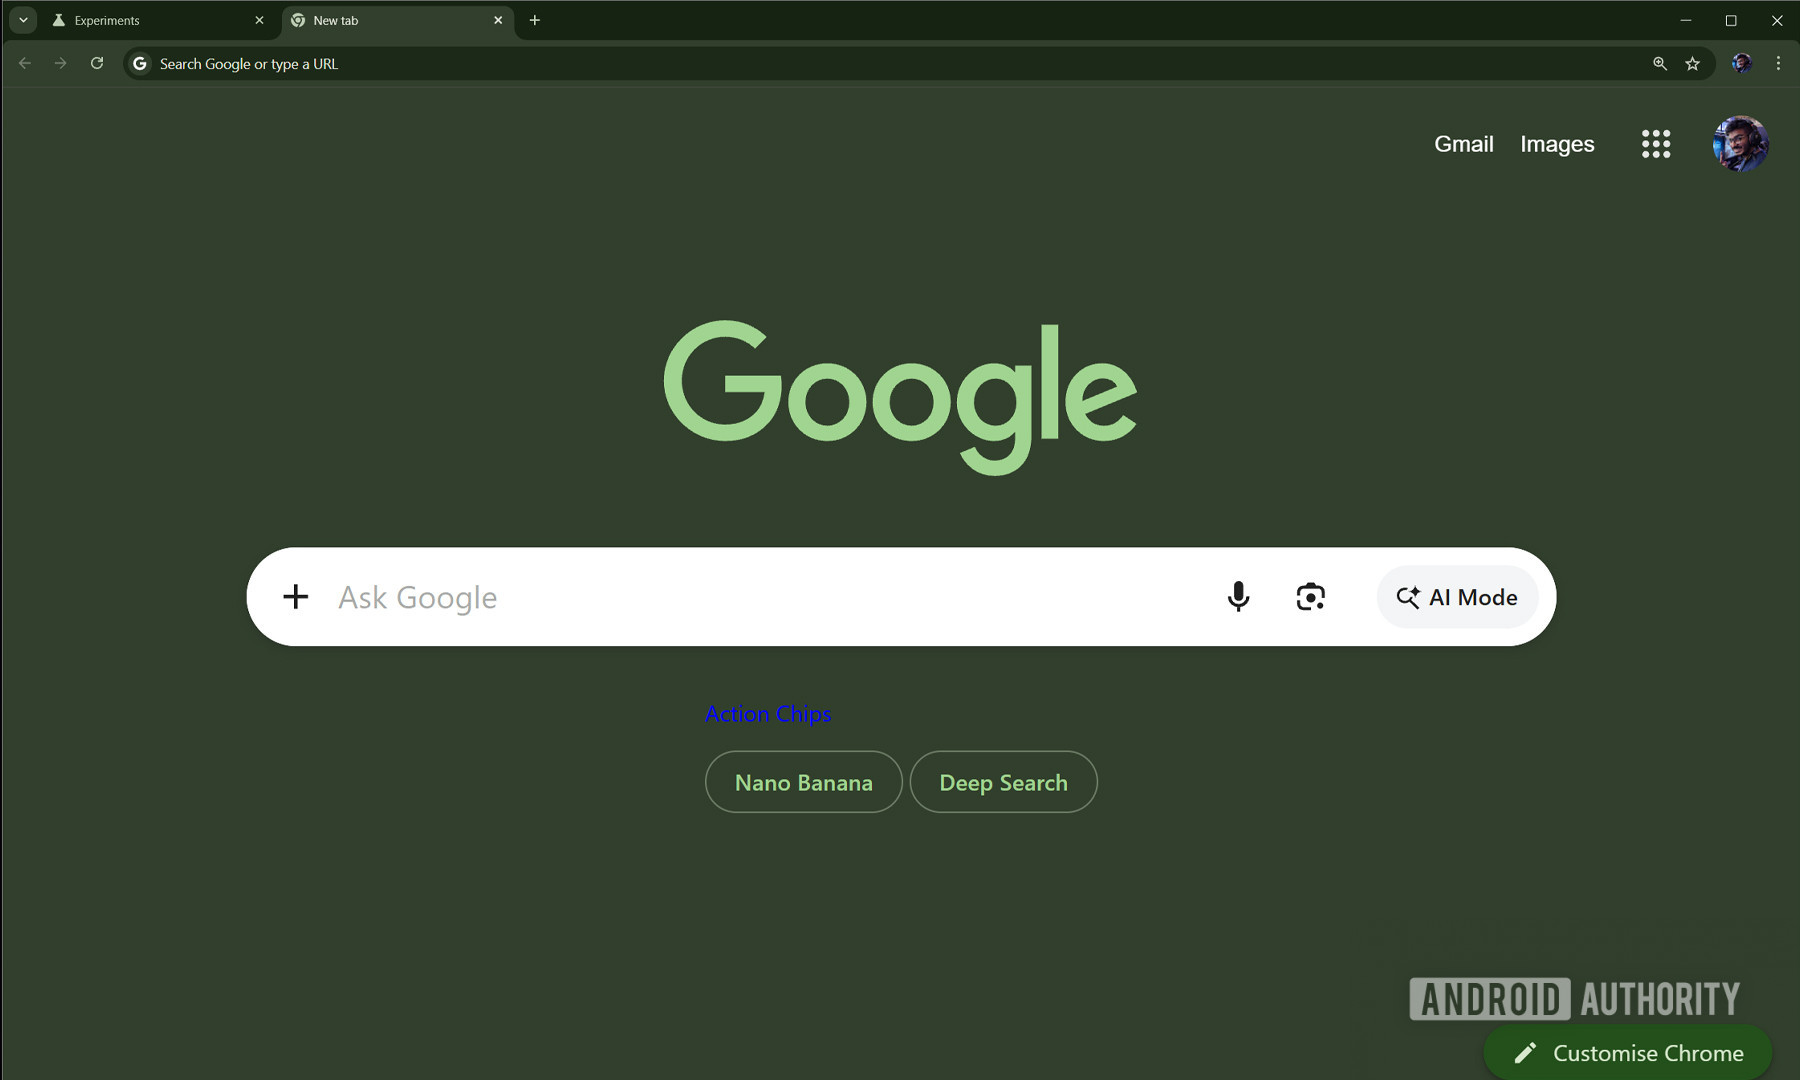
Task: Bookmark this page with the star icon
Action: 1693,63
